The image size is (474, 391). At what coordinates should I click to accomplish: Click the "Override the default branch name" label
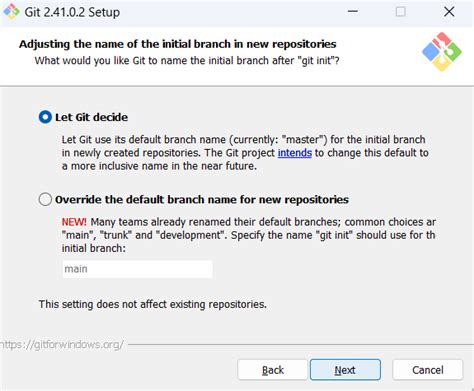(x=202, y=199)
